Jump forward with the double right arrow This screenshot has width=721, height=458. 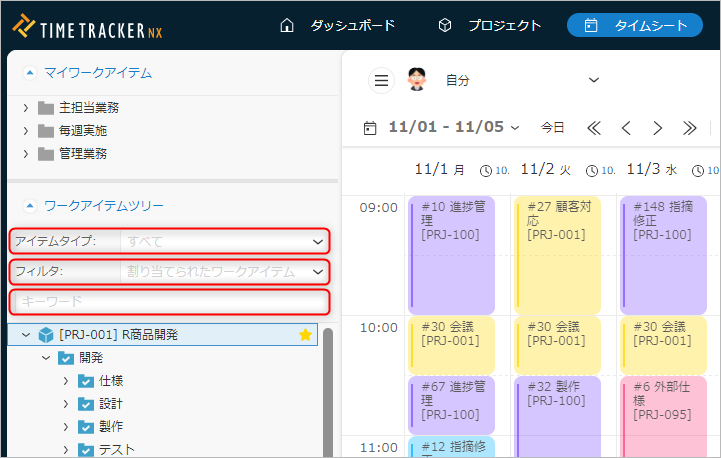[x=689, y=128]
